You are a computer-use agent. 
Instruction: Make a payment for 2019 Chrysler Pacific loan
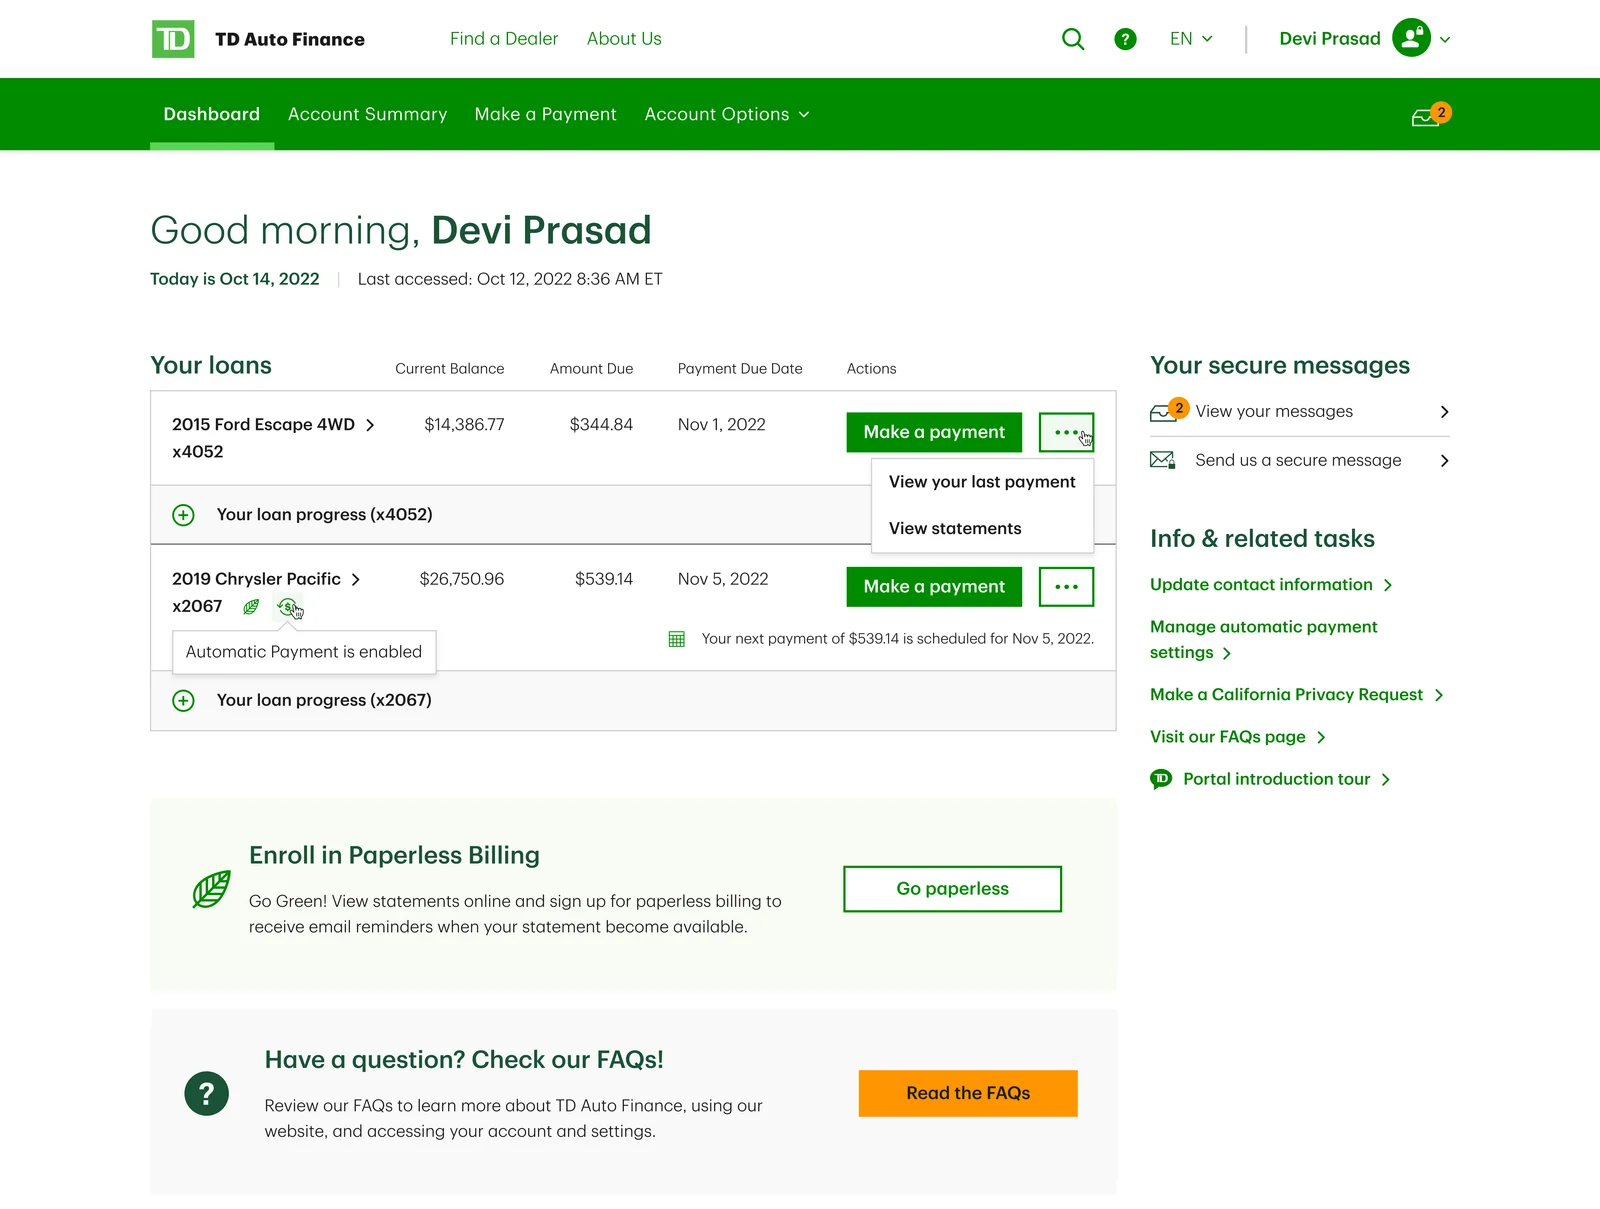coord(934,587)
